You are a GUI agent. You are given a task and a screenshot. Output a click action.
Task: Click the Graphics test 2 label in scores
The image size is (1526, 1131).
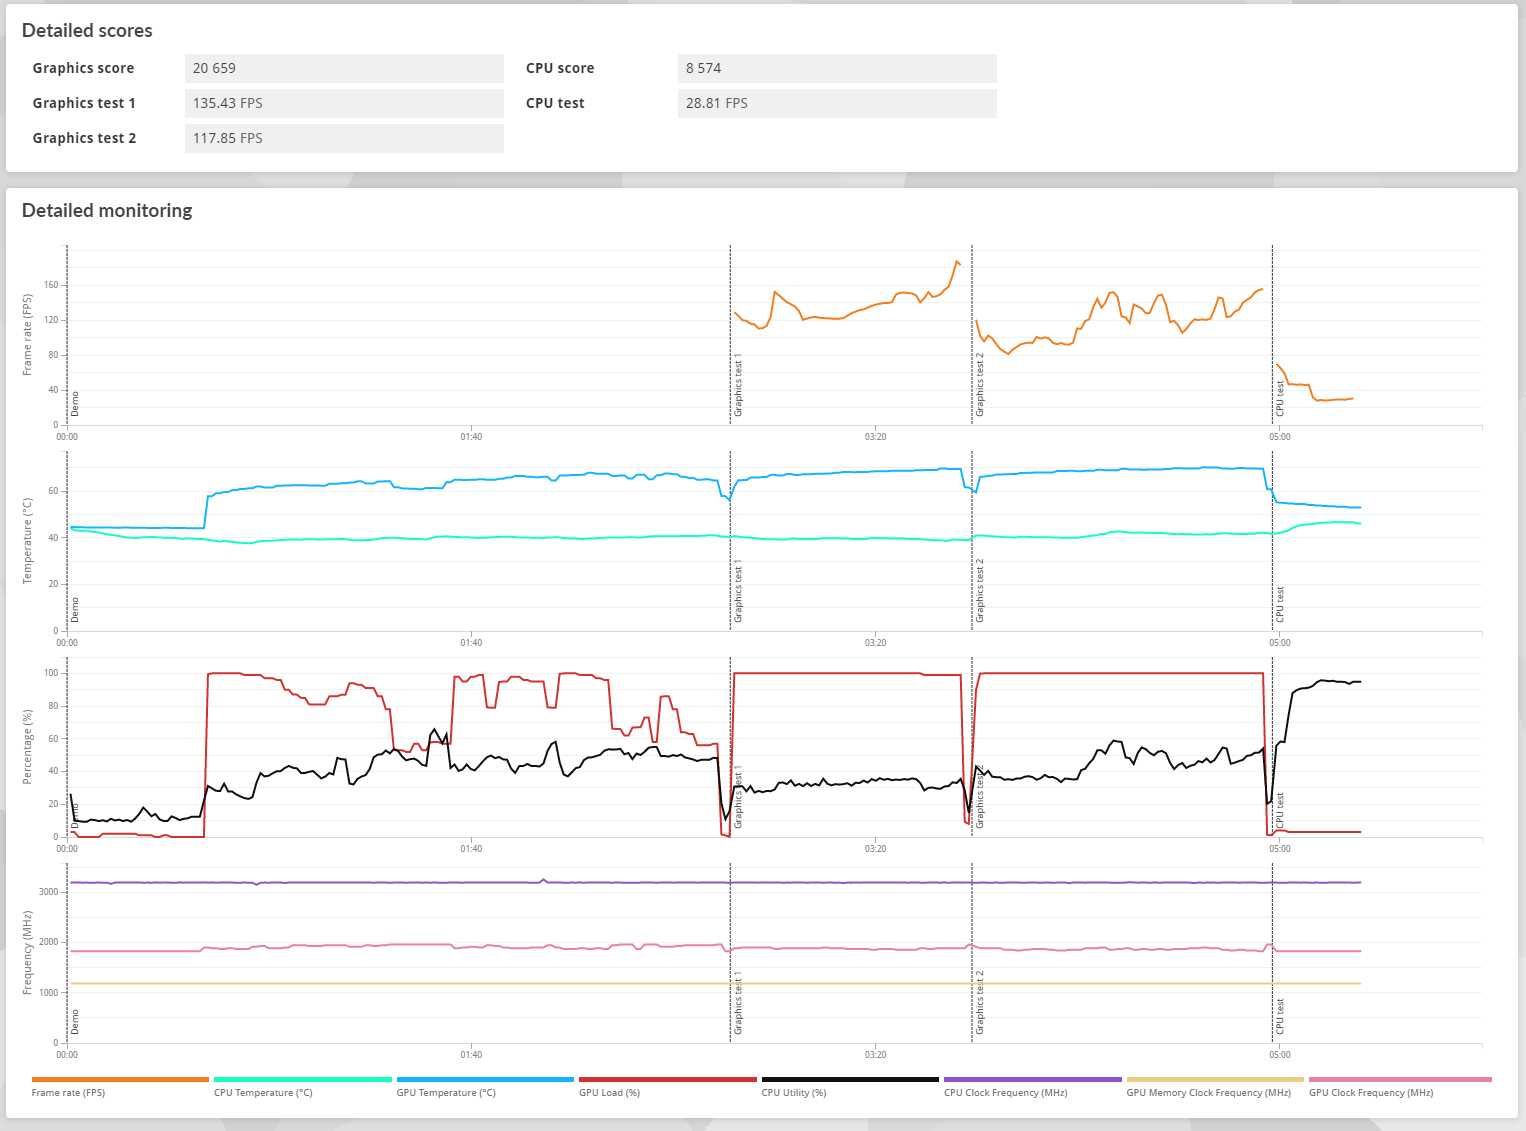click(84, 138)
